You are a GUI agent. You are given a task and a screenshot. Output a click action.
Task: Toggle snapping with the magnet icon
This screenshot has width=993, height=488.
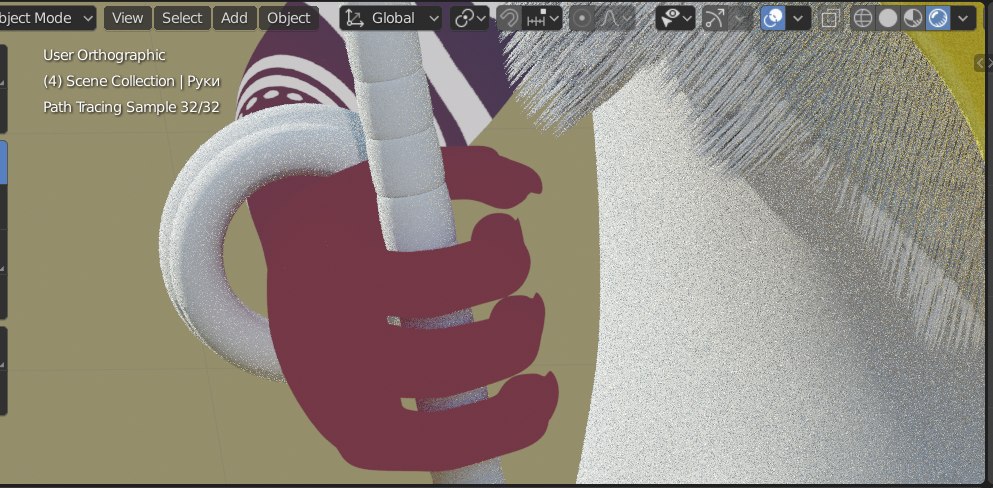pos(509,18)
